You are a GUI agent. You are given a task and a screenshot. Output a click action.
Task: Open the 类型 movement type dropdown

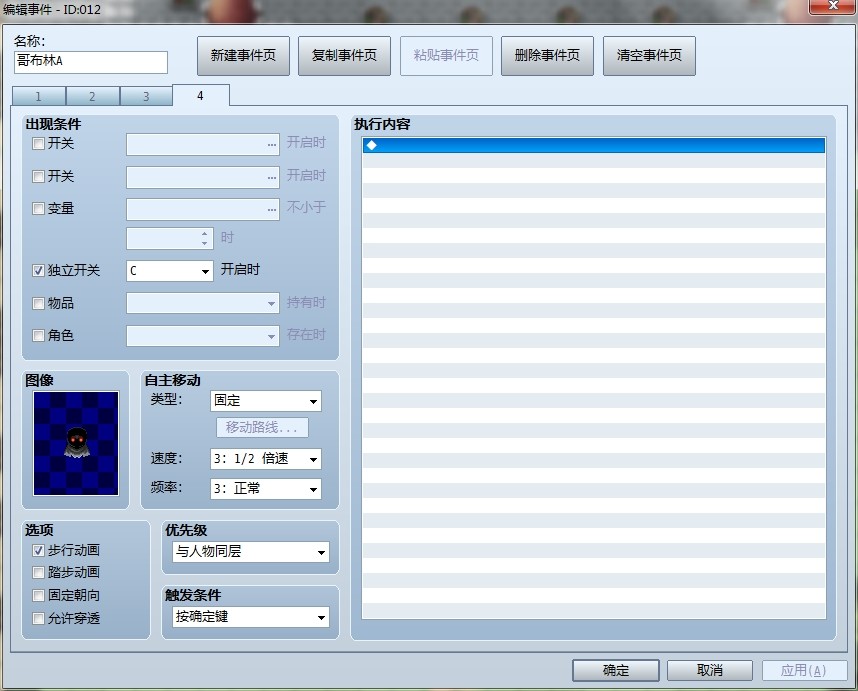click(x=266, y=401)
